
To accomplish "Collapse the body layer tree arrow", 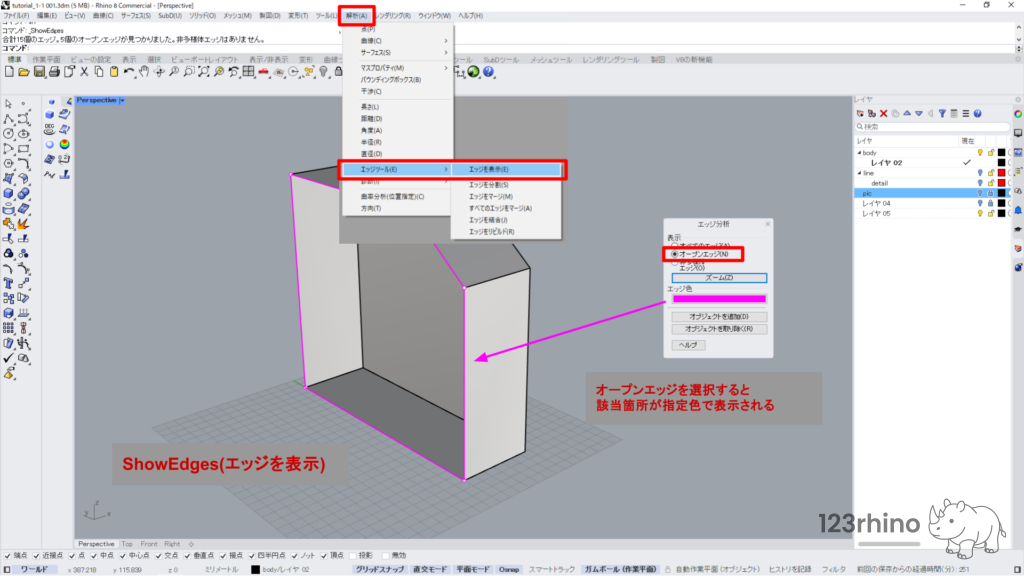I will pos(859,153).
